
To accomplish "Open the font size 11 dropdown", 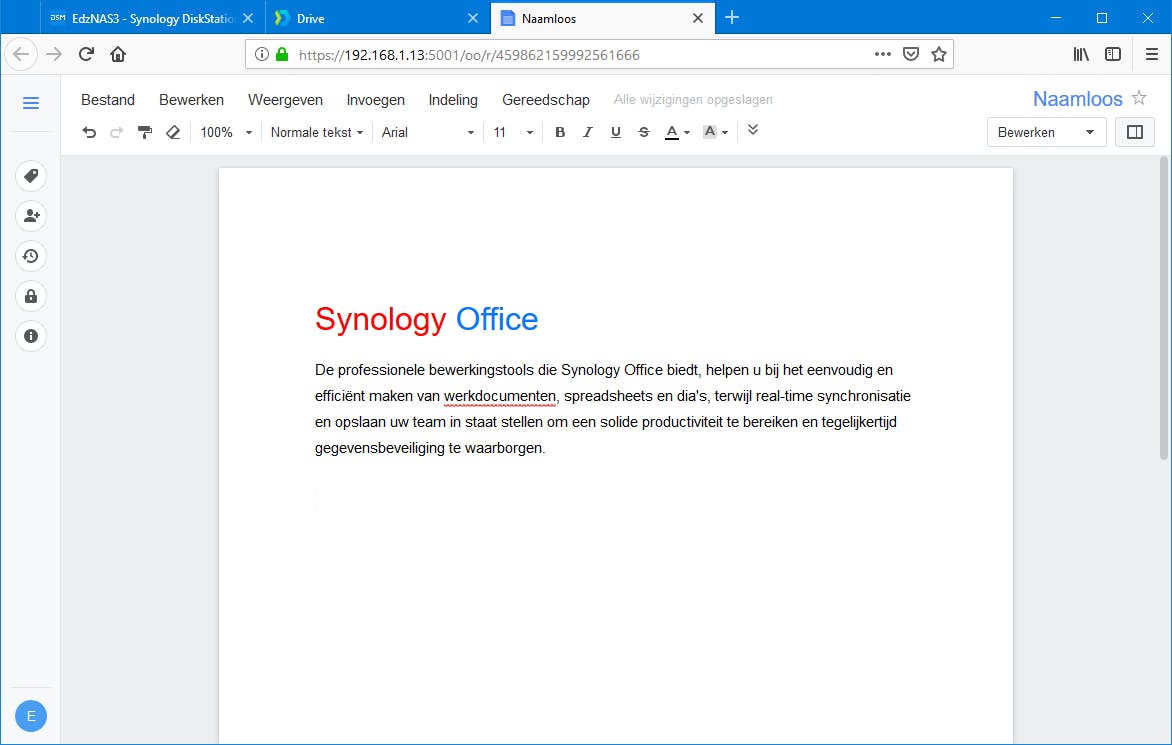I will 513,132.
